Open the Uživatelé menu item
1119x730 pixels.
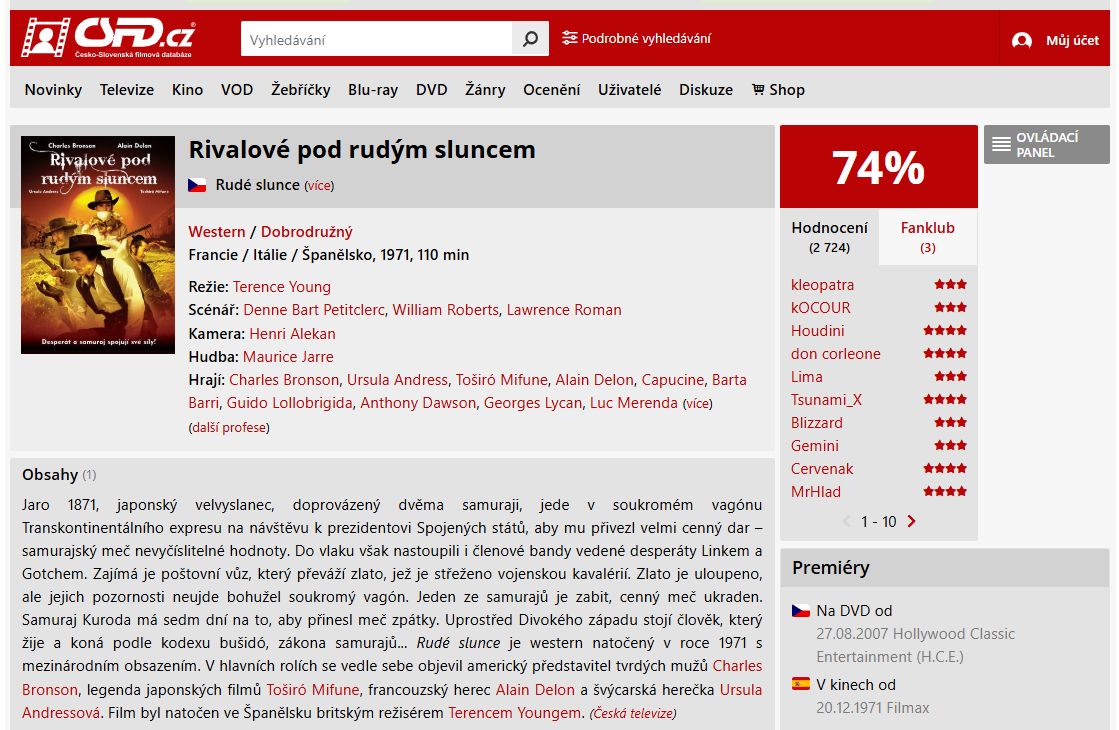click(629, 90)
